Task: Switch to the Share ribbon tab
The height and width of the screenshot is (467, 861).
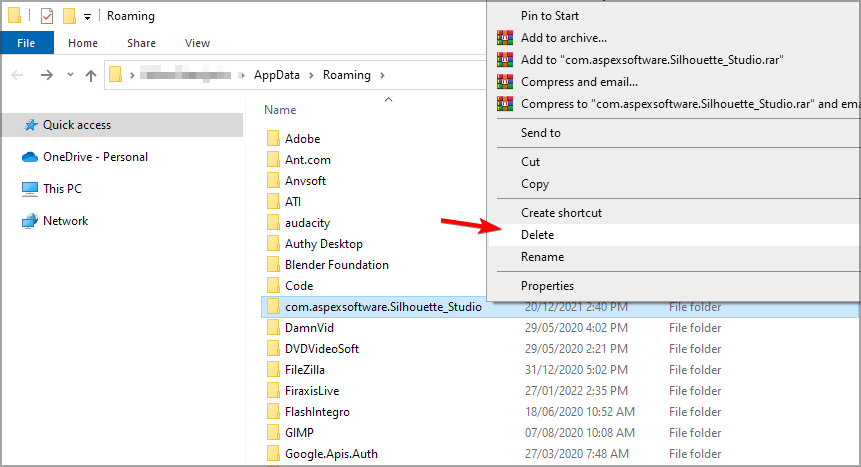Action: click(141, 43)
